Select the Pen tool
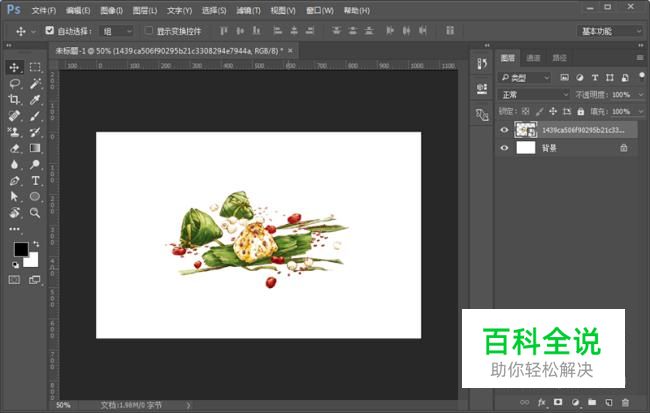Viewport: 650px width, 413px height. [14, 180]
